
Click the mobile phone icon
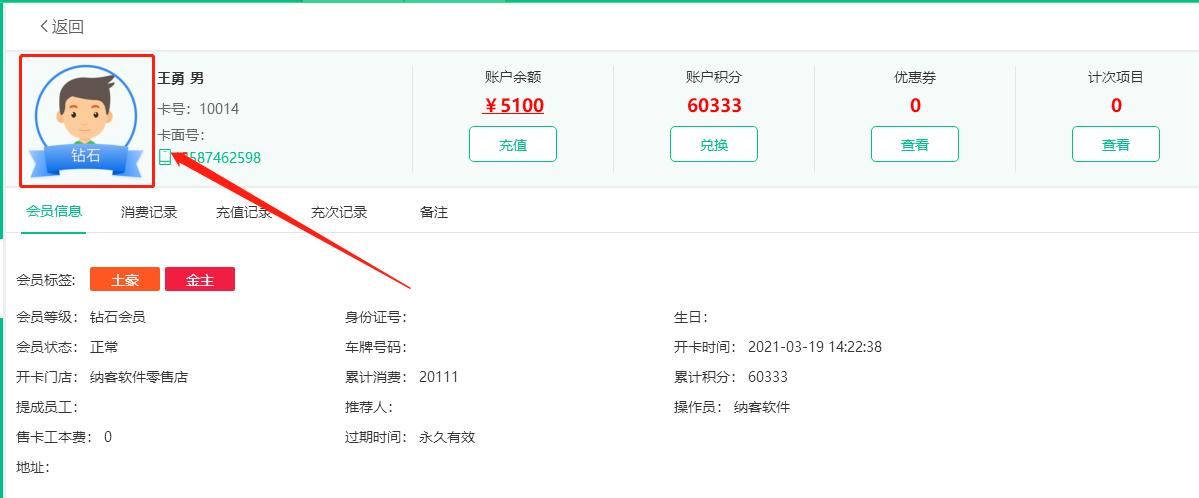[165, 157]
